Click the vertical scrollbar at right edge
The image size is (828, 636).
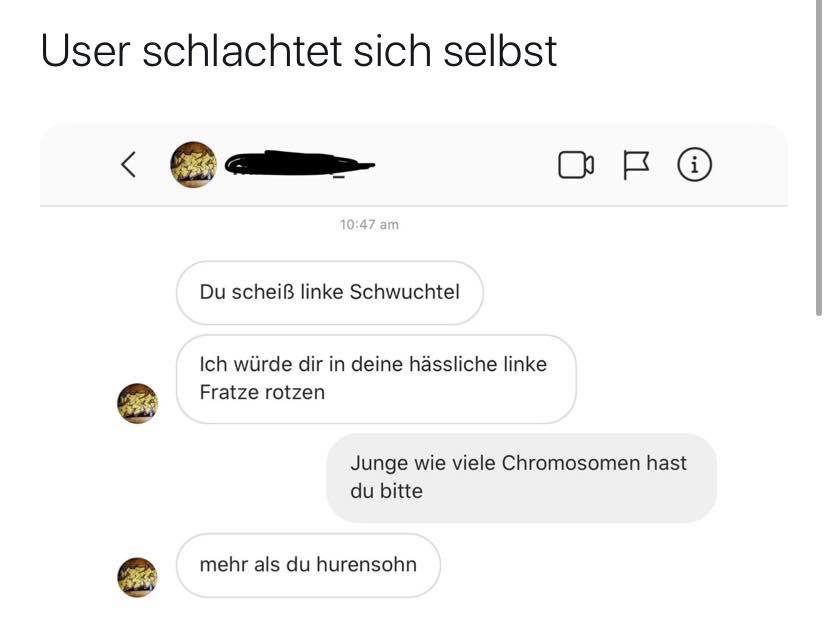pyautogui.click(x=819, y=158)
